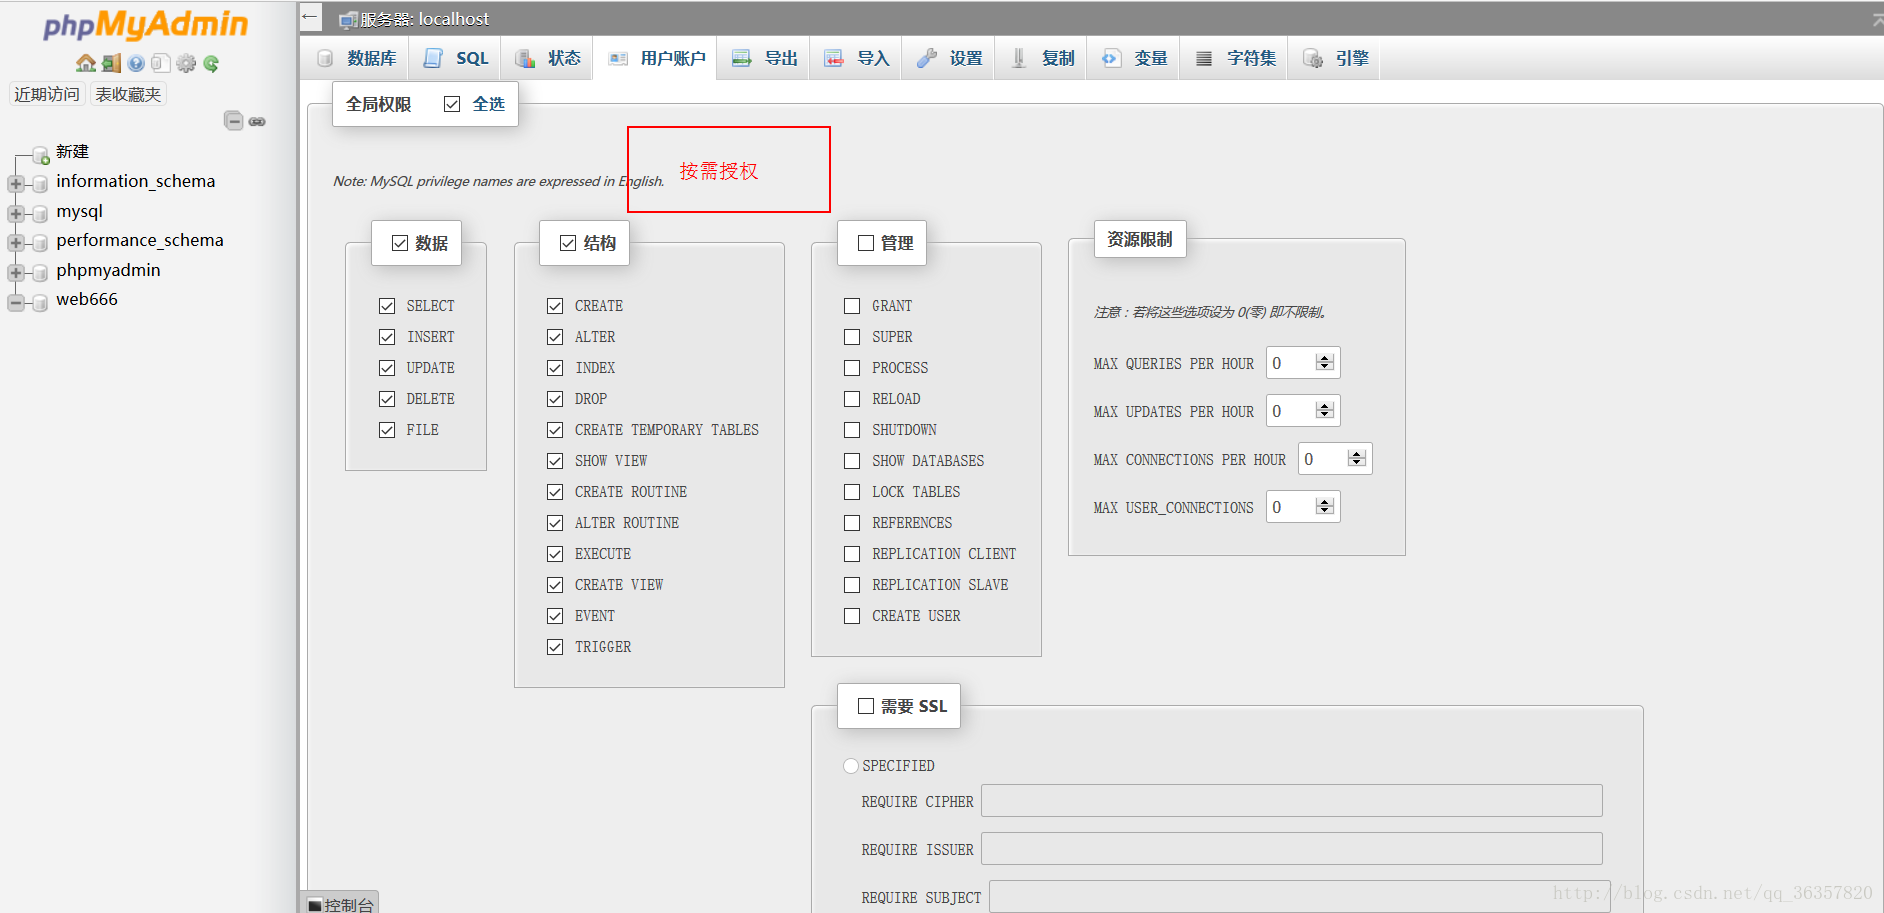The width and height of the screenshot is (1884, 913).
Task: Click database icon next to phpmyadmin
Action: pyautogui.click(x=40, y=273)
